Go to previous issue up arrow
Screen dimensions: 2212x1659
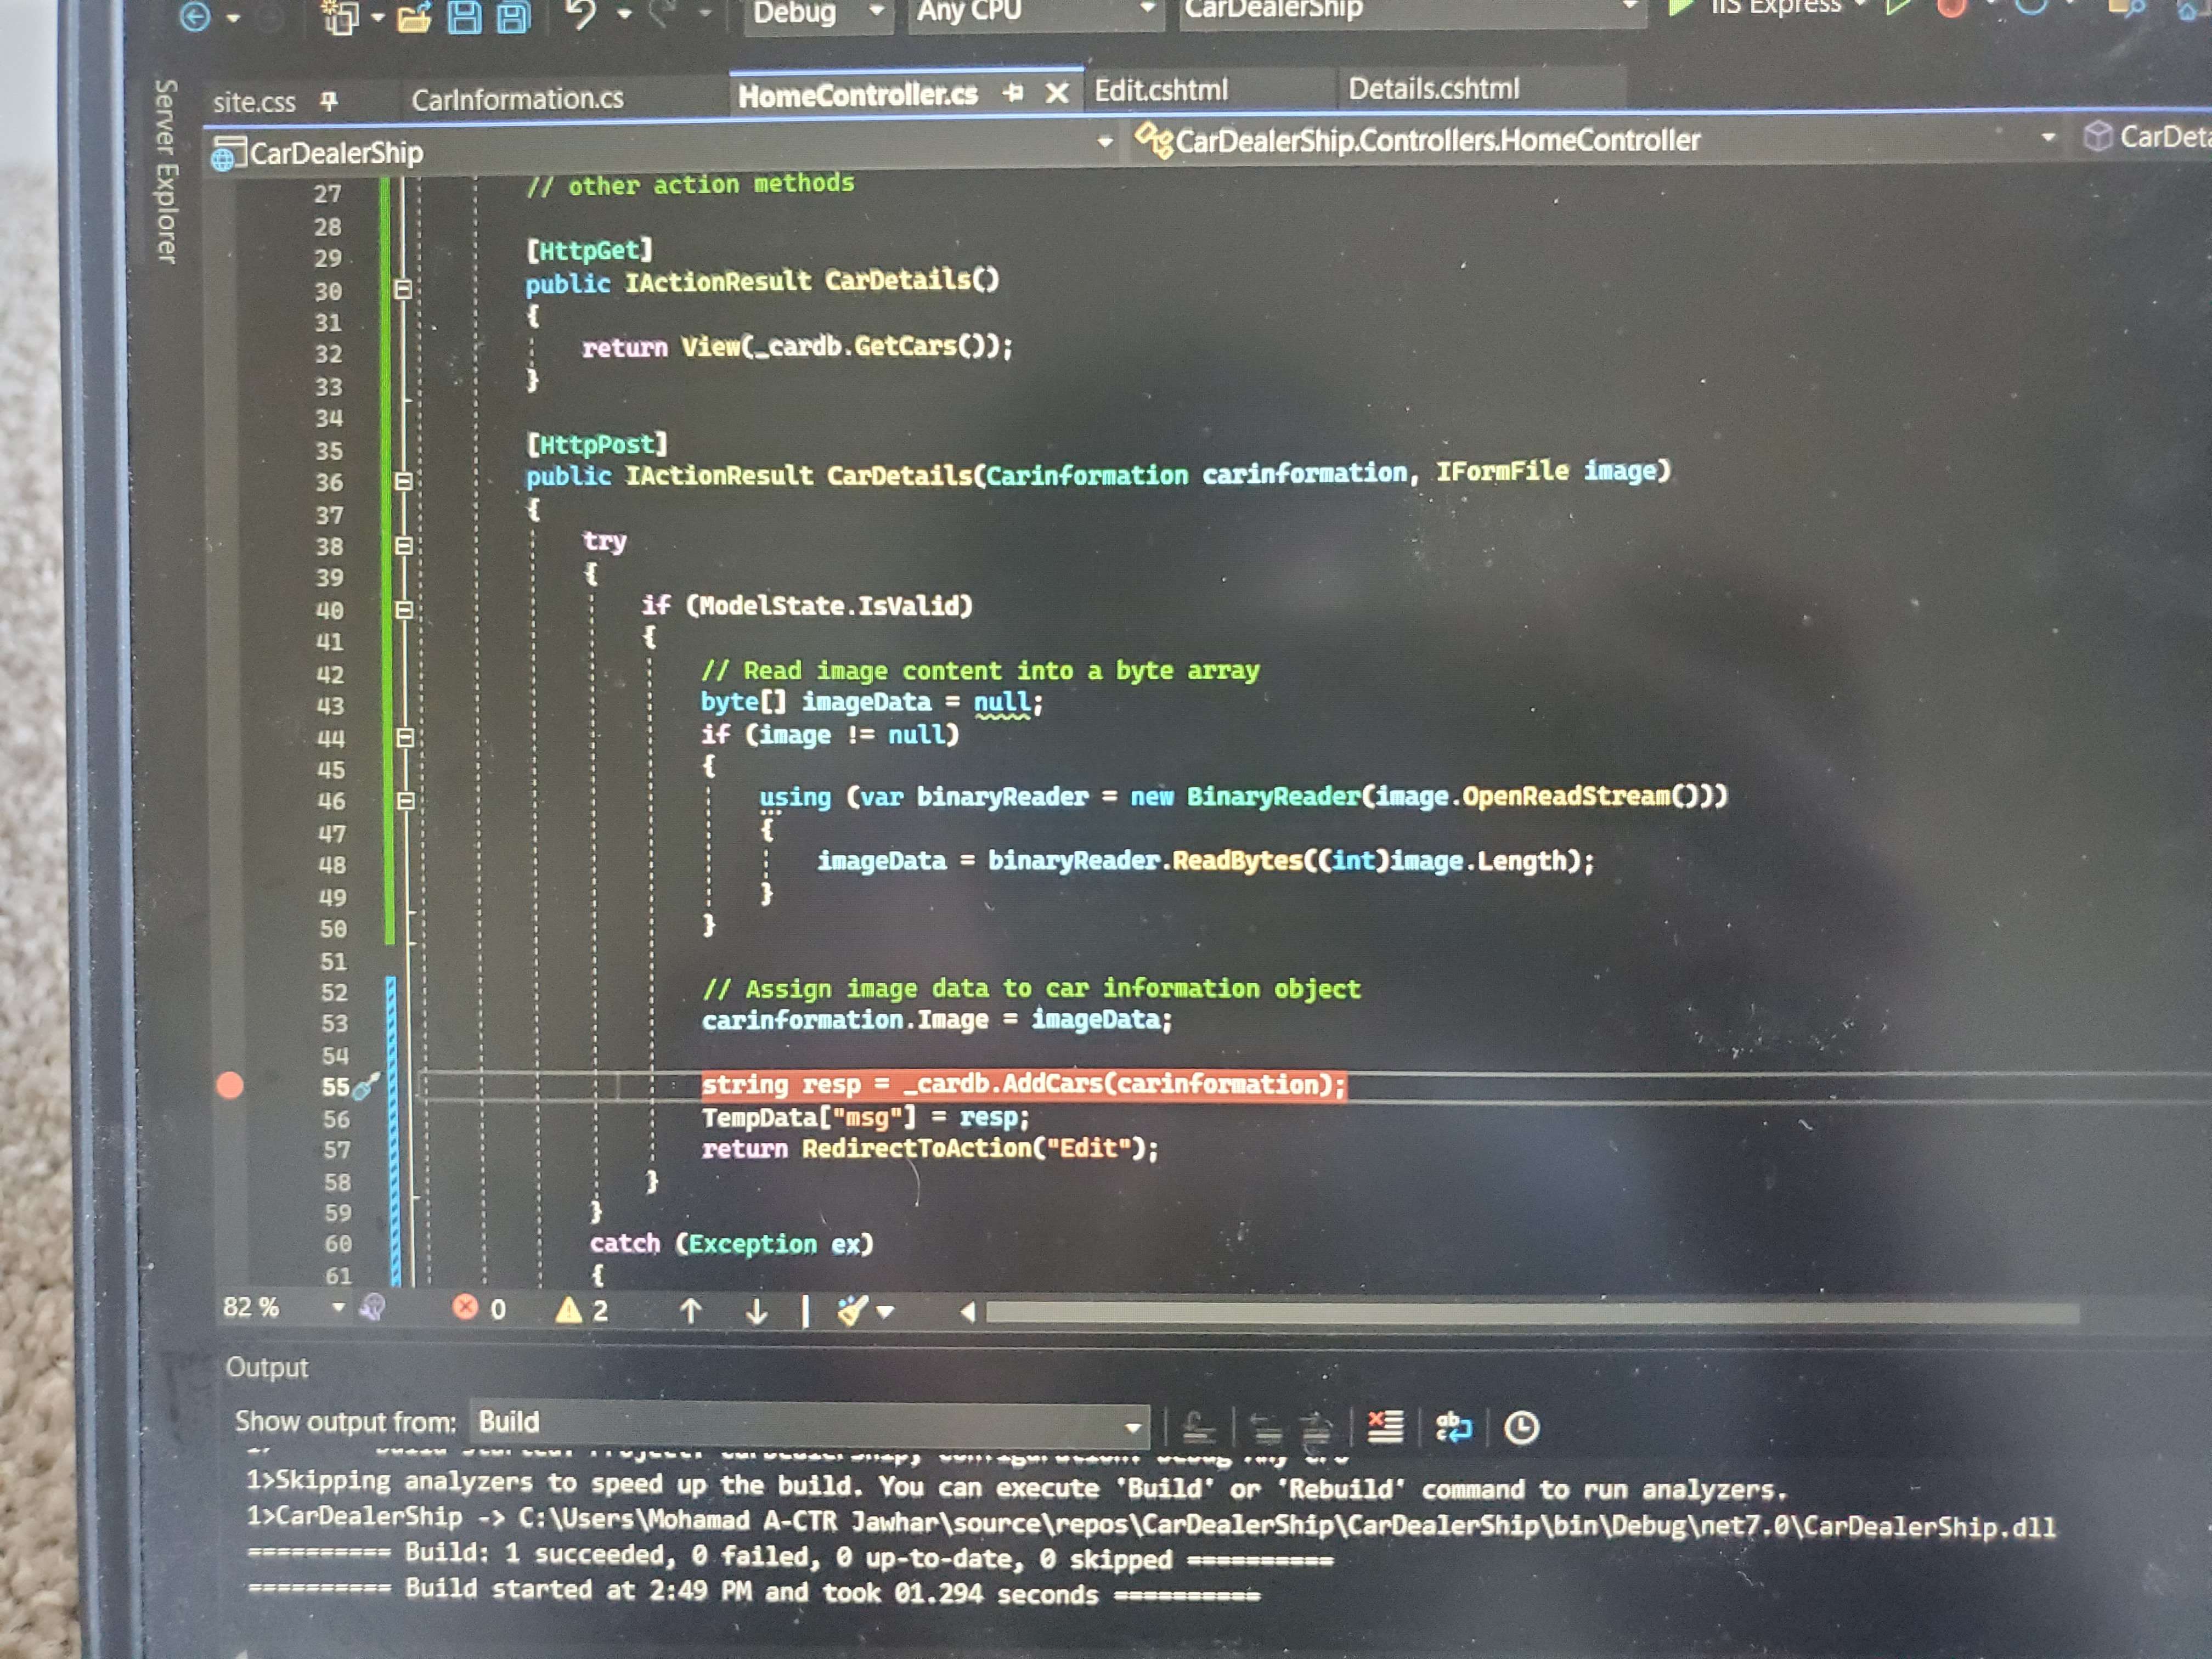(x=690, y=1311)
